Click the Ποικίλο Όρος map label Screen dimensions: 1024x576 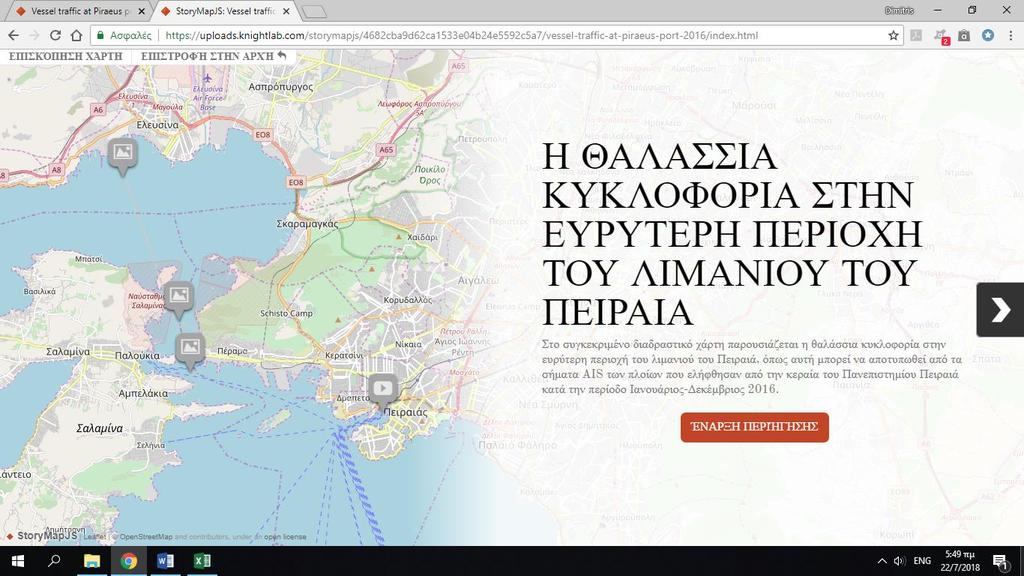click(x=430, y=174)
